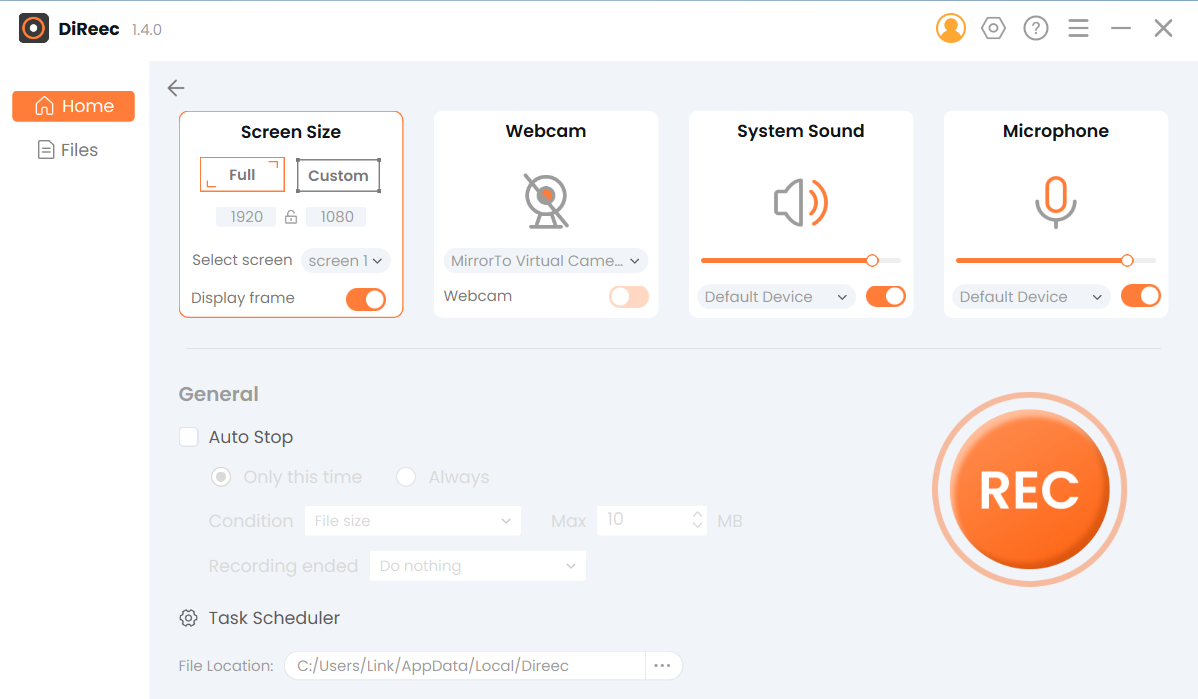Click the DiReec app logo
1198x699 pixels.
click(34, 28)
